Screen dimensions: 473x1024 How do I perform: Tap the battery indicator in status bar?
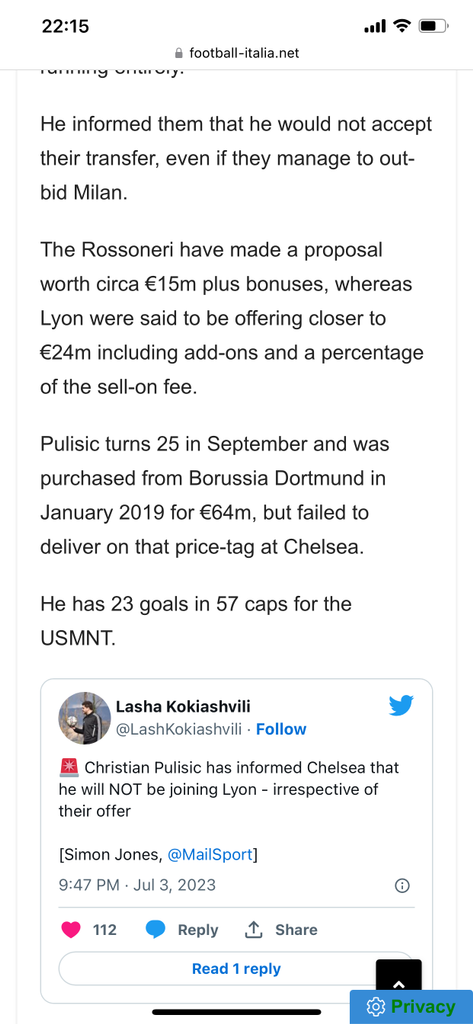[432, 26]
